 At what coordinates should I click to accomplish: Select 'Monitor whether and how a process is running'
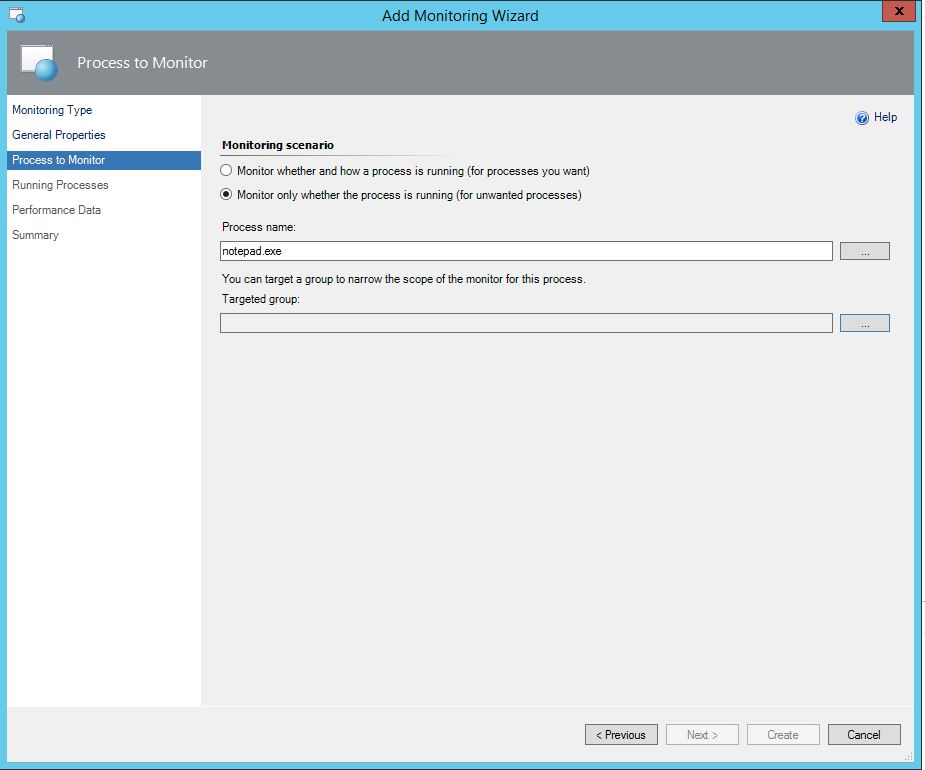(x=227, y=171)
